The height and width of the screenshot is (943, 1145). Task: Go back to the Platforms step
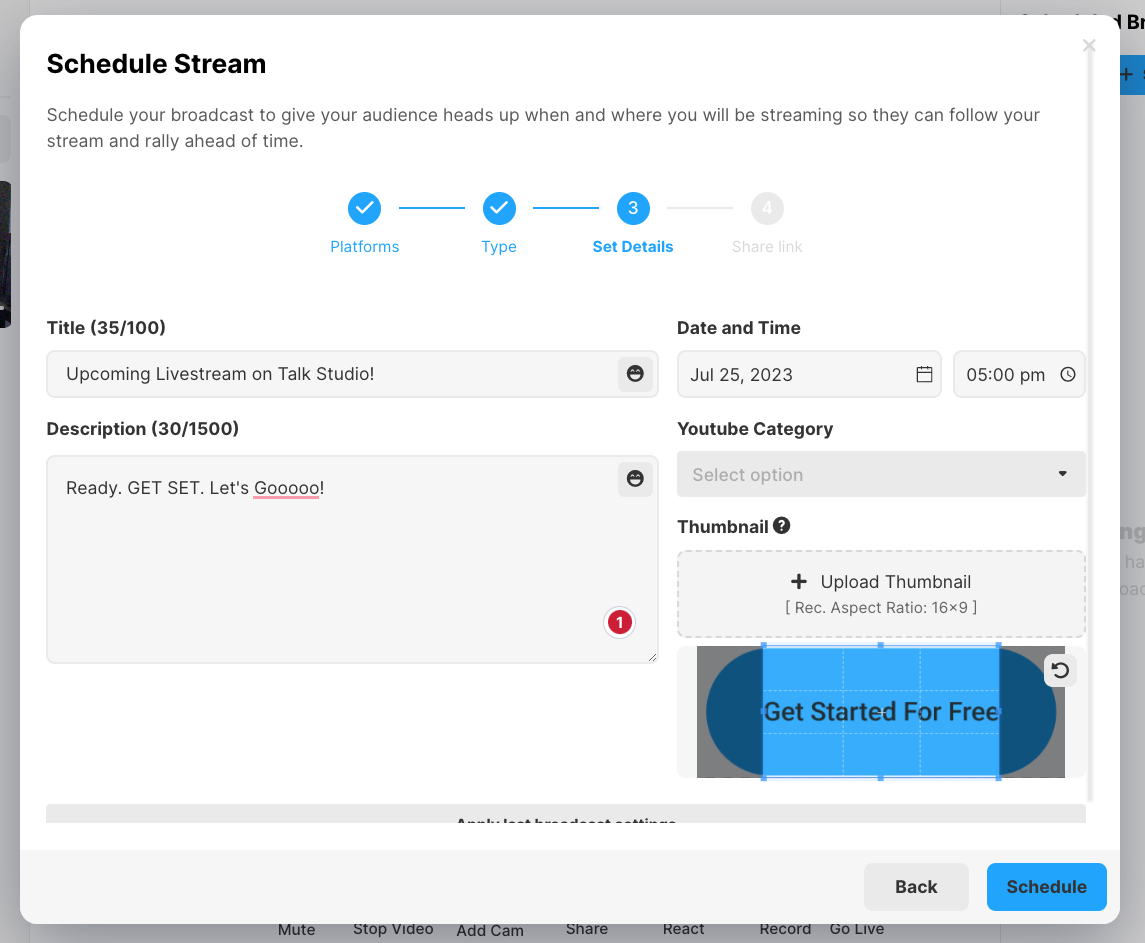(x=364, y=208)
